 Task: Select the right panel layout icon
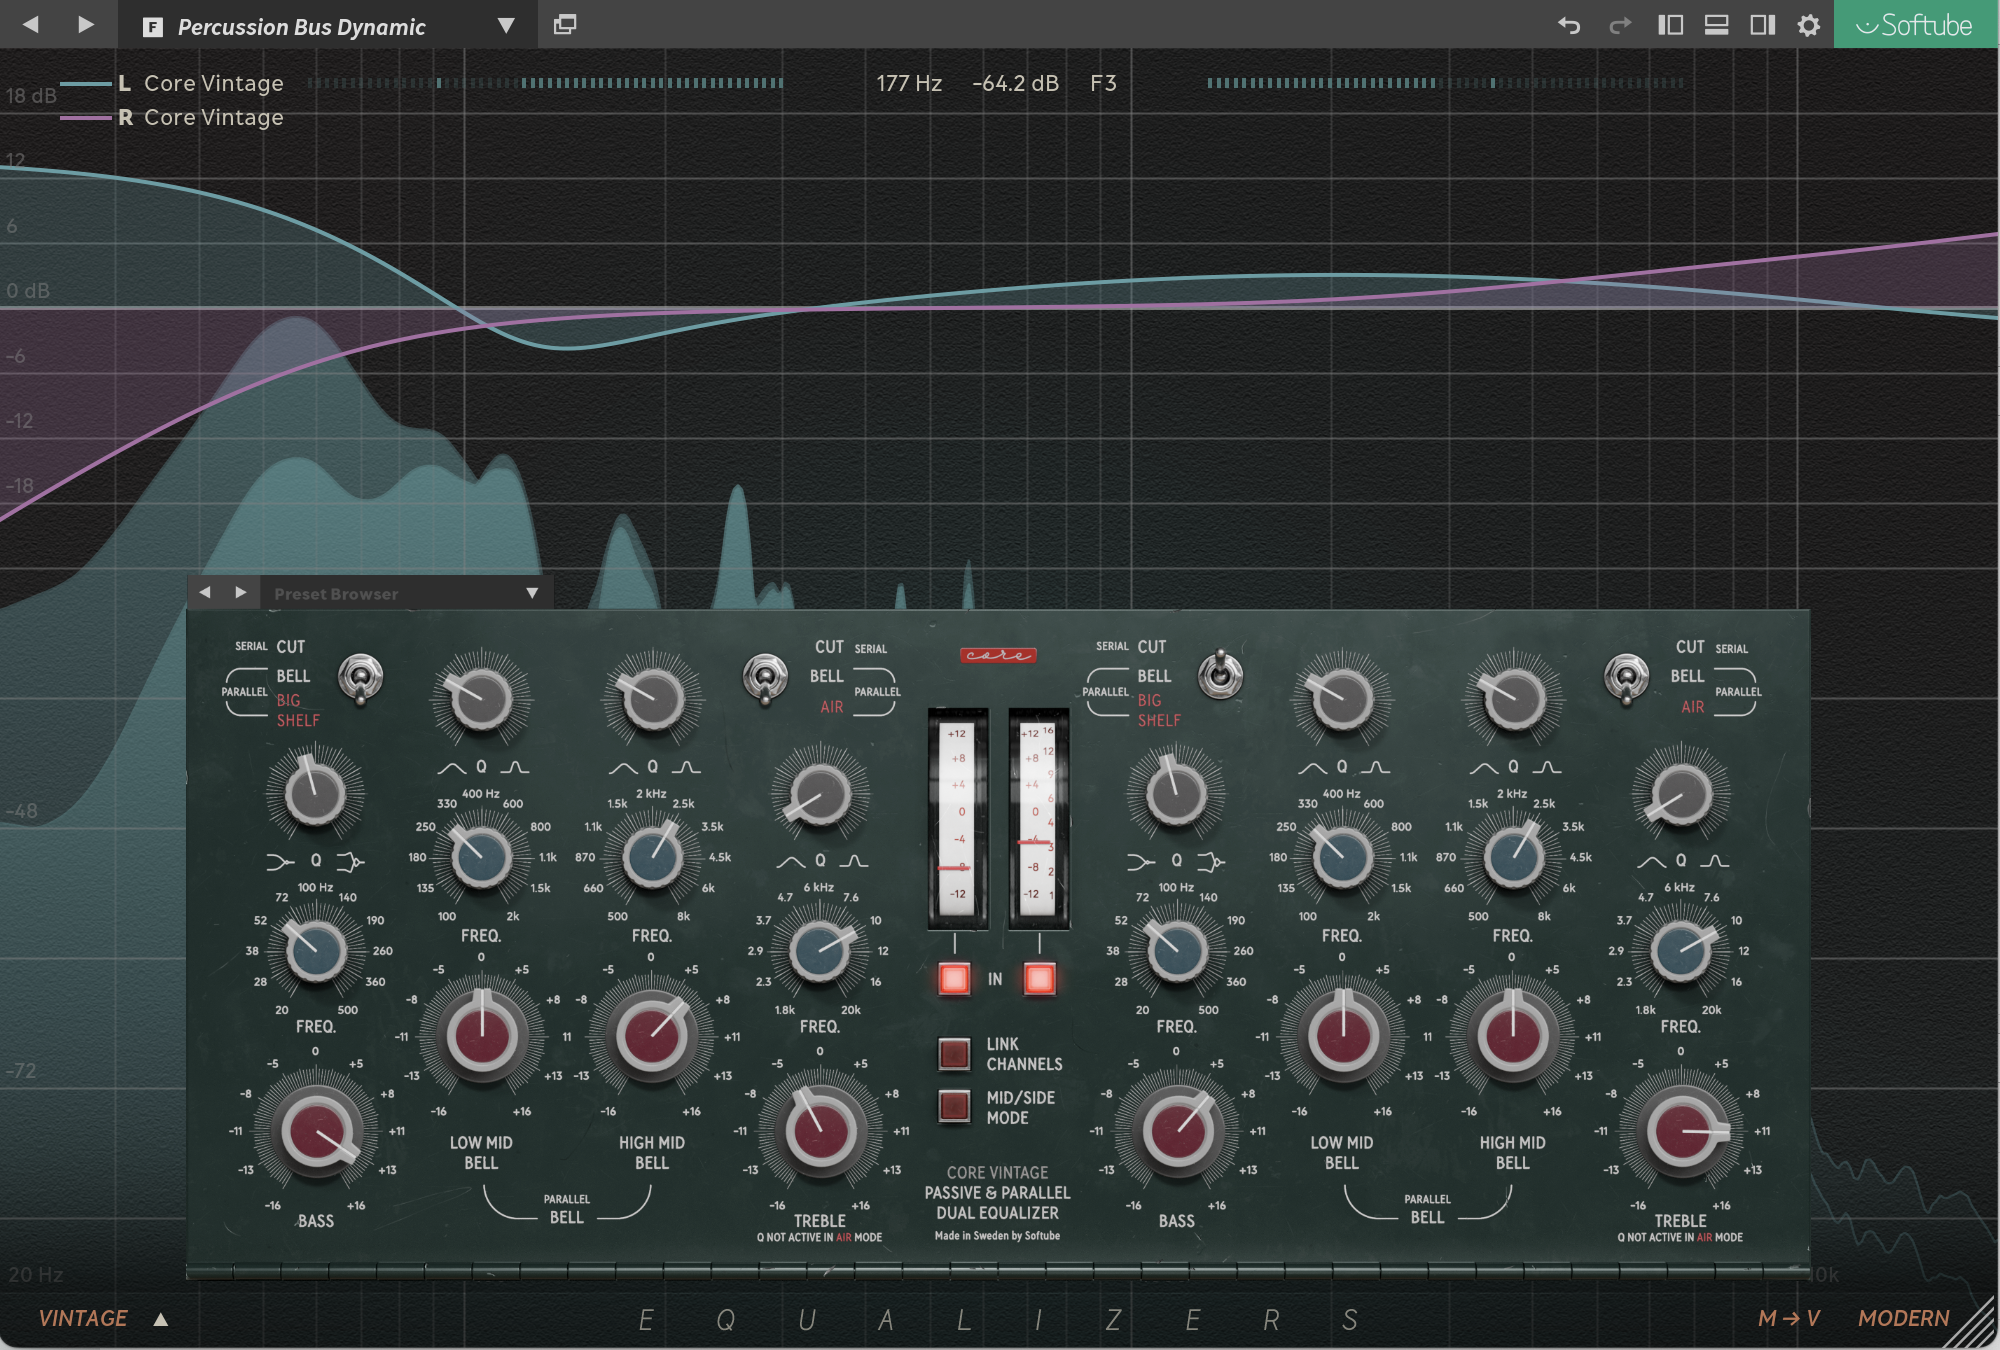(1762, 25)
